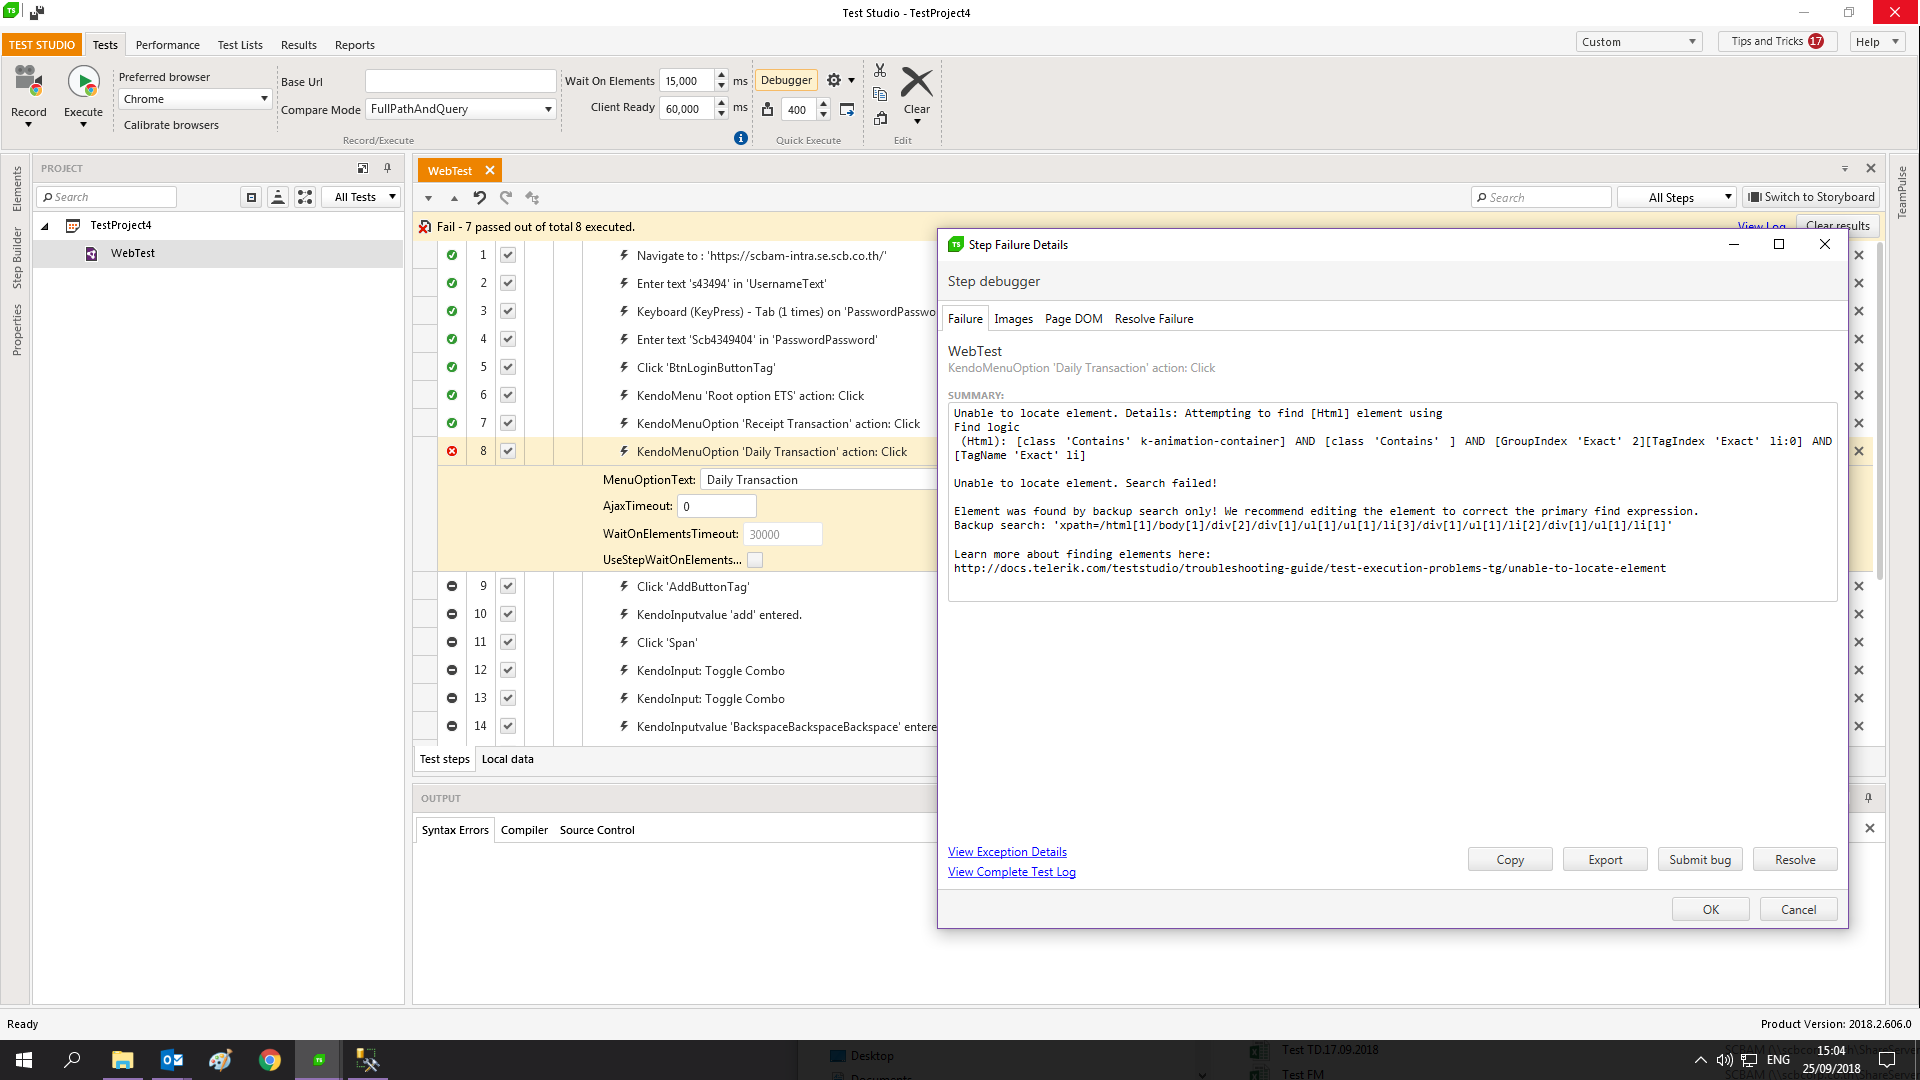Open the quick execute settings gear

pyautogui.click(x=834, y=81)
